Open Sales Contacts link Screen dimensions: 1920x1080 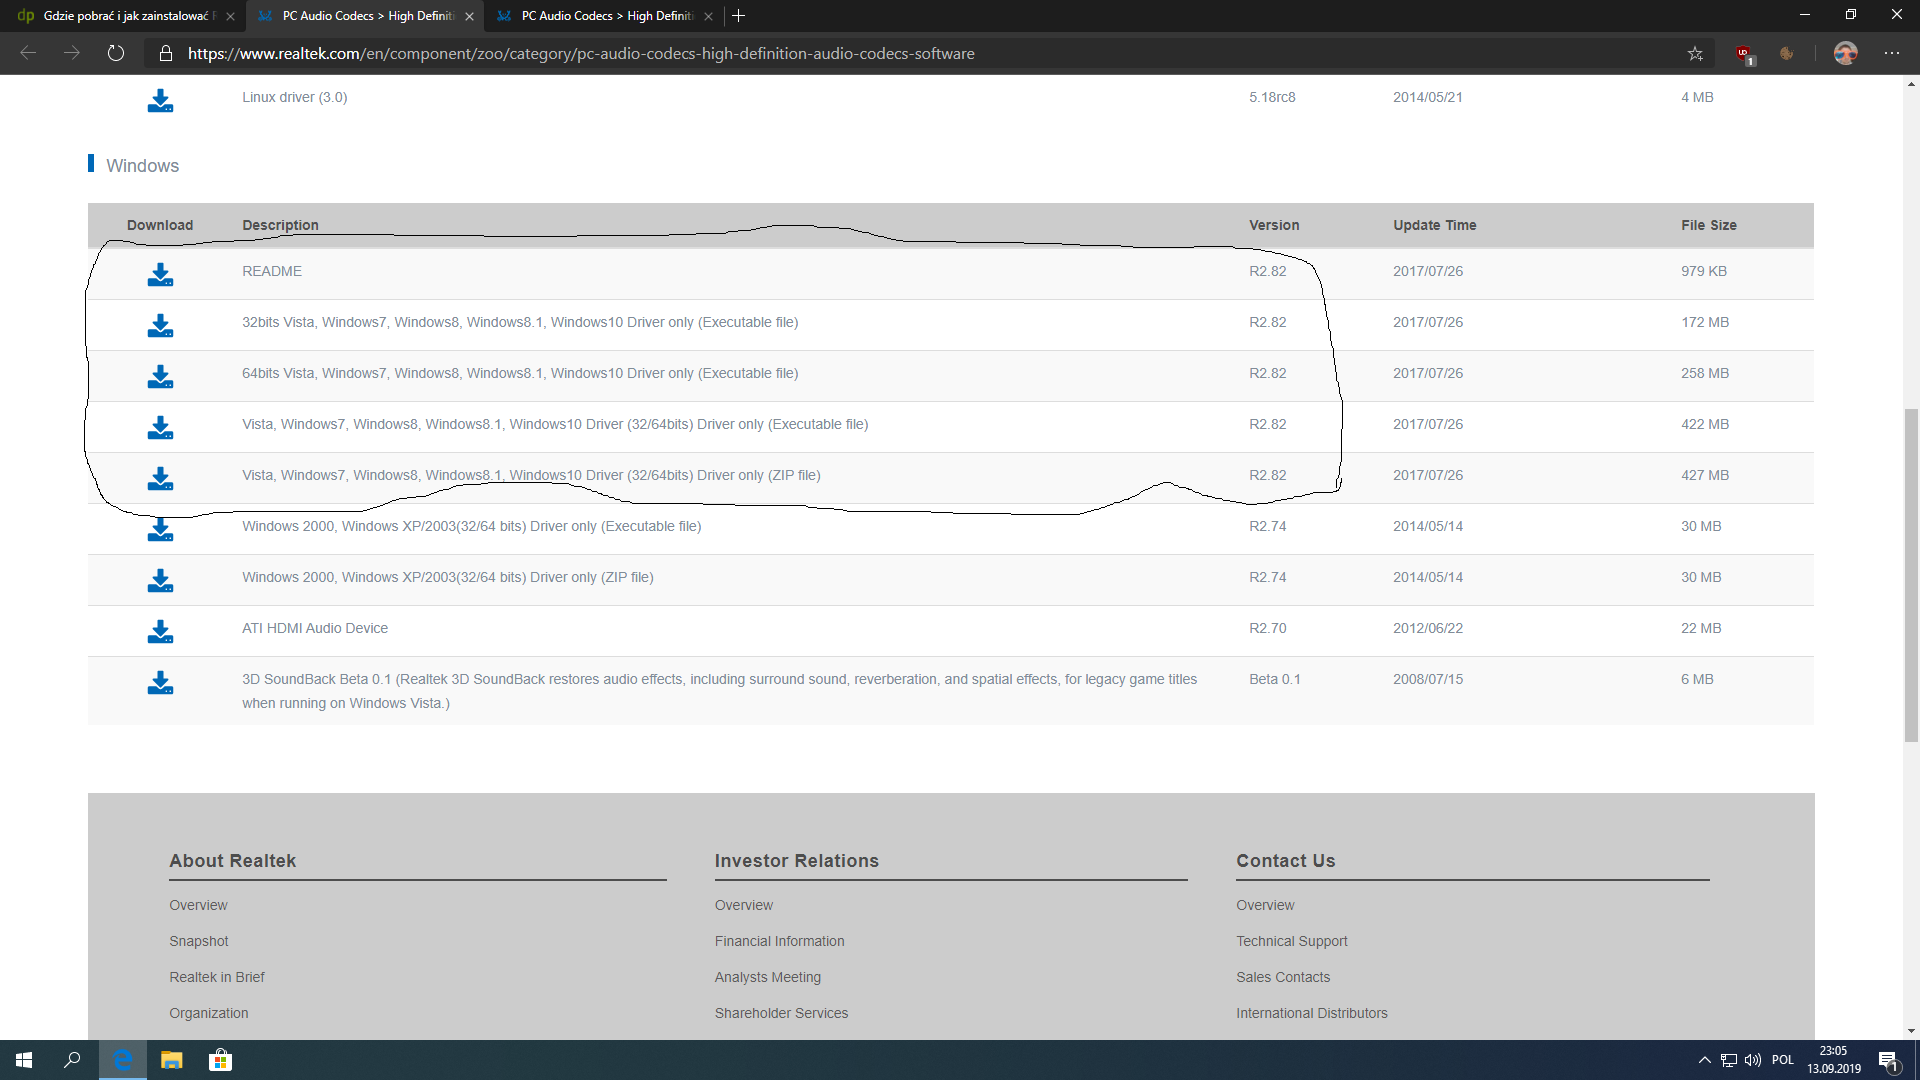tap(1283, 977)
